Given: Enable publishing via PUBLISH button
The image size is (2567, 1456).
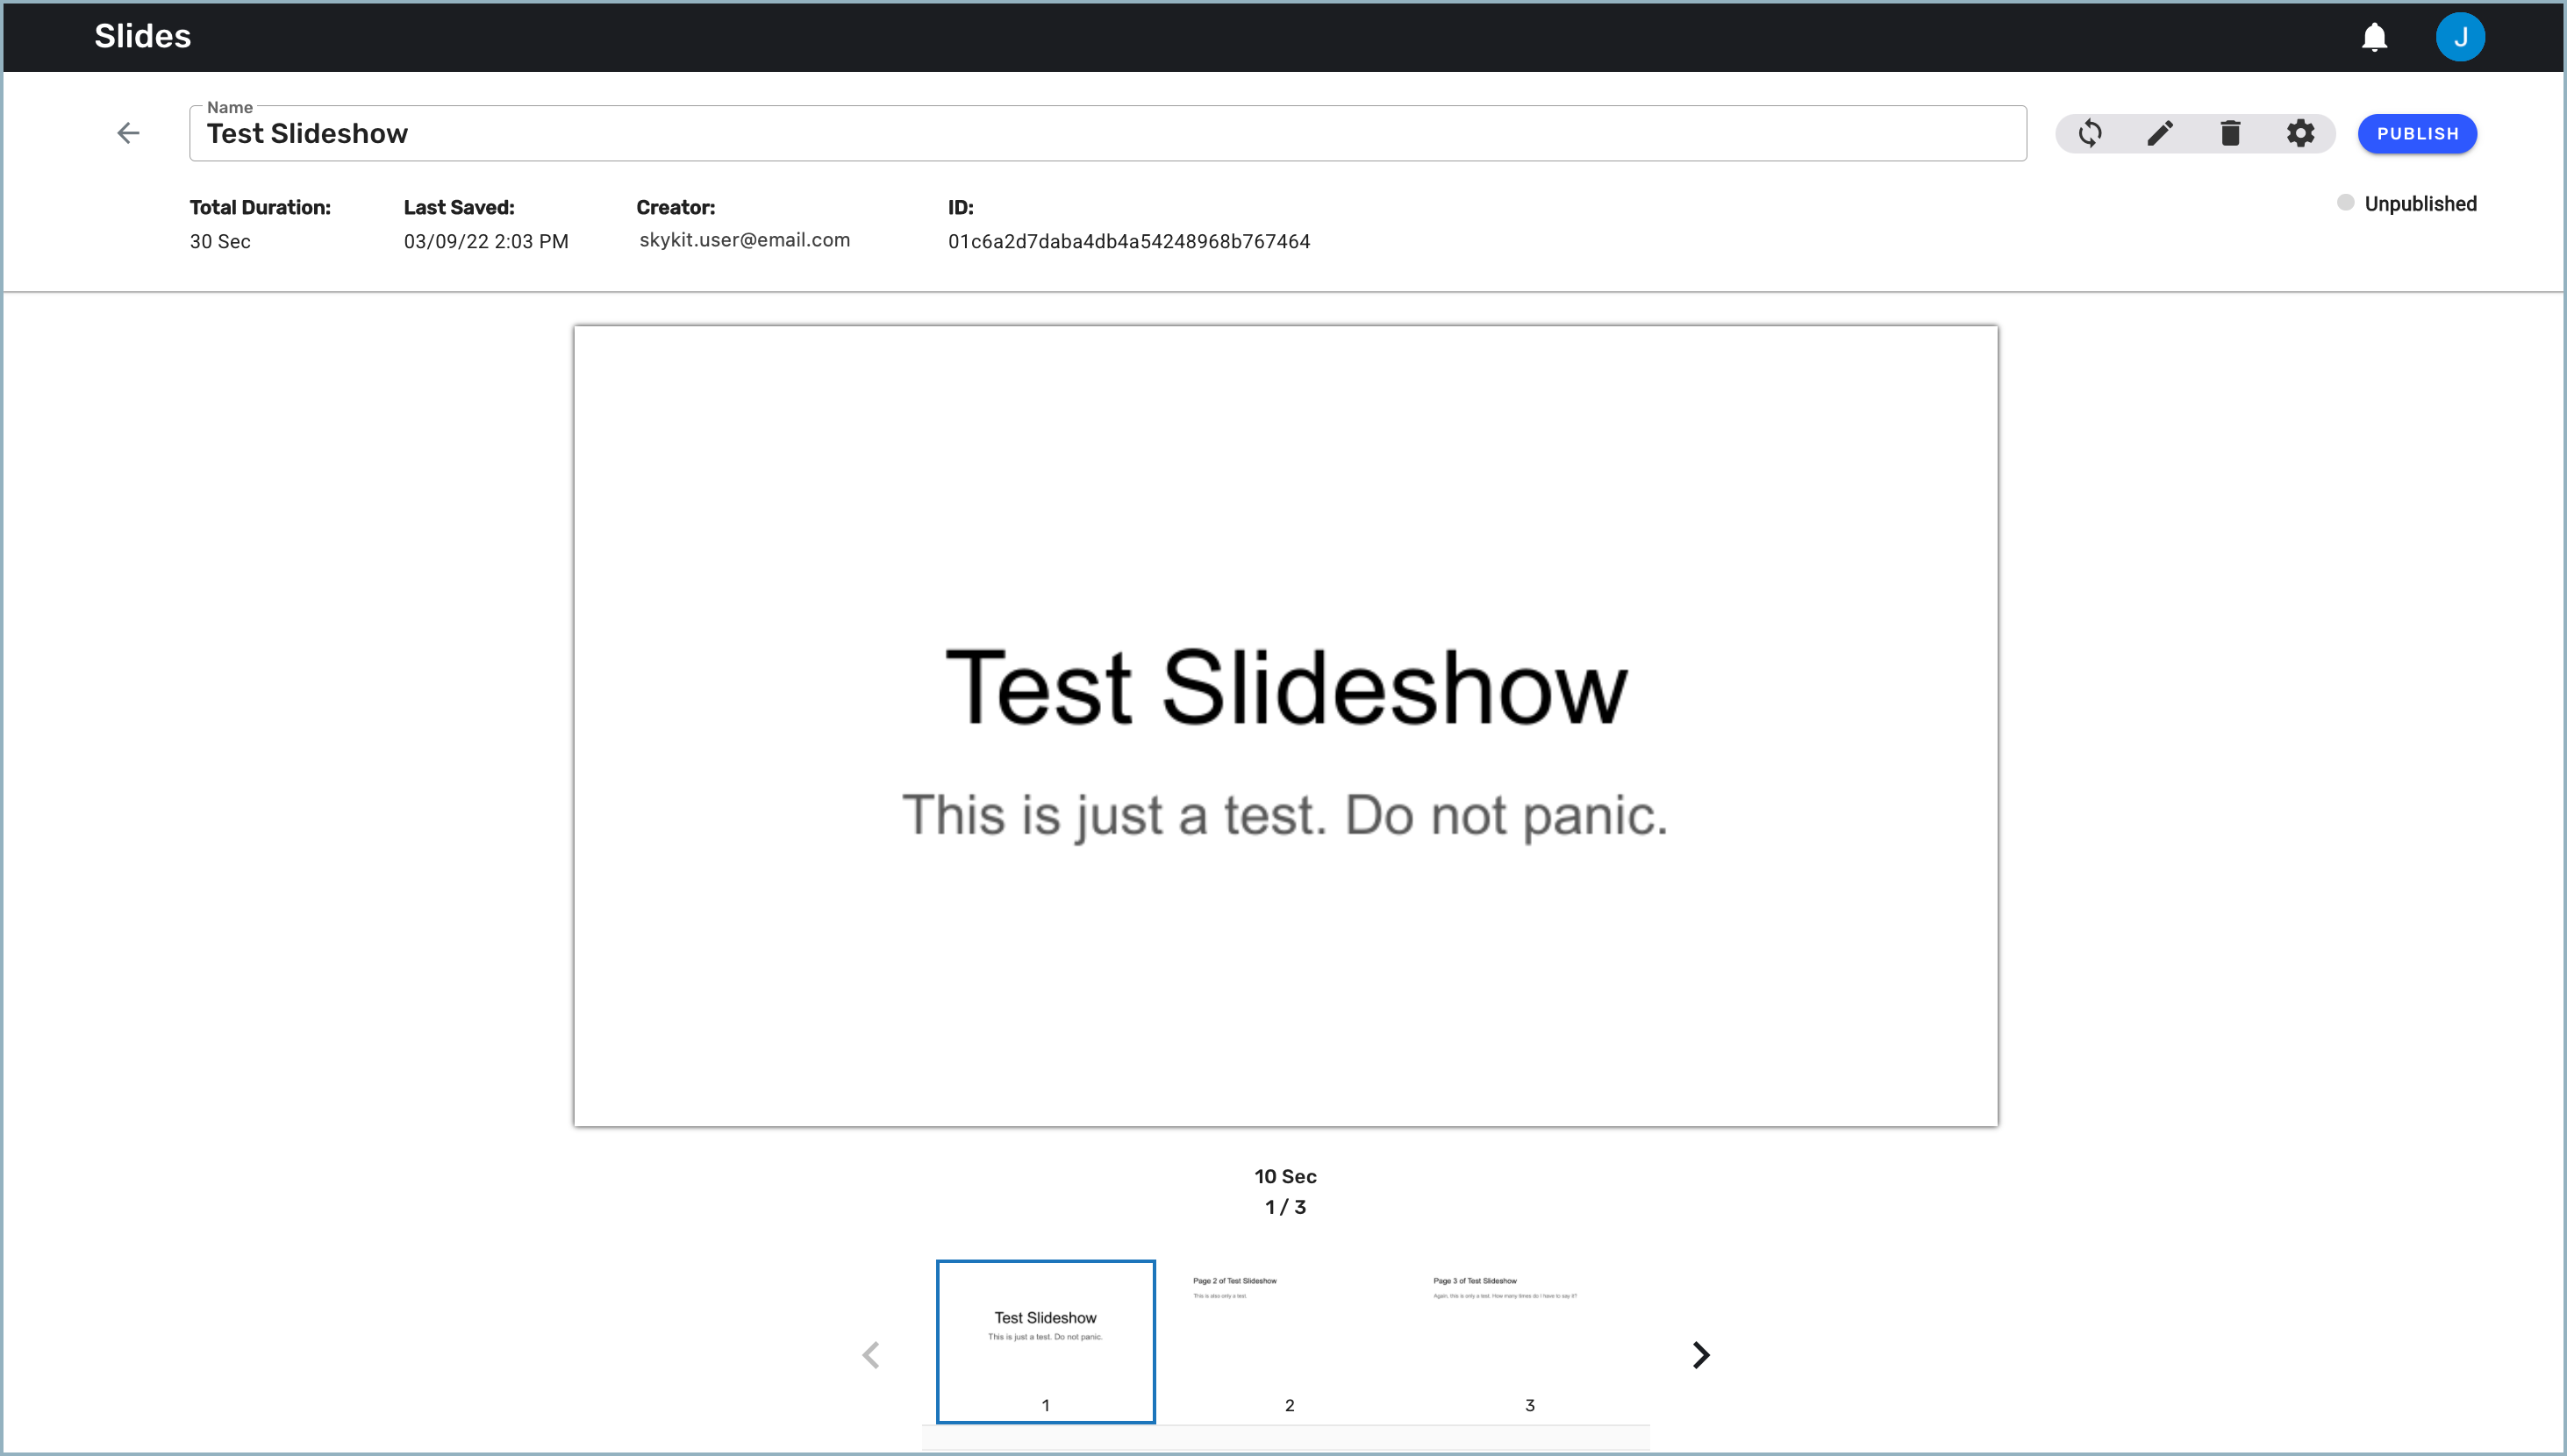Looking at the screenshot, I should pos(2417,132).
